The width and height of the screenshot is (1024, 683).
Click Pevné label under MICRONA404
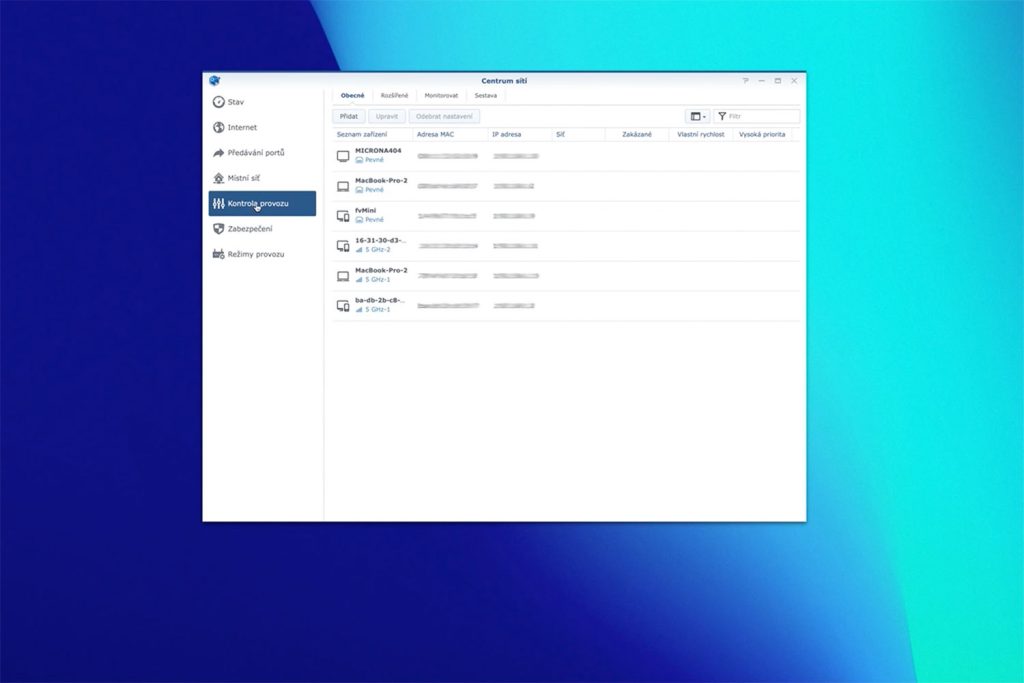374,160
